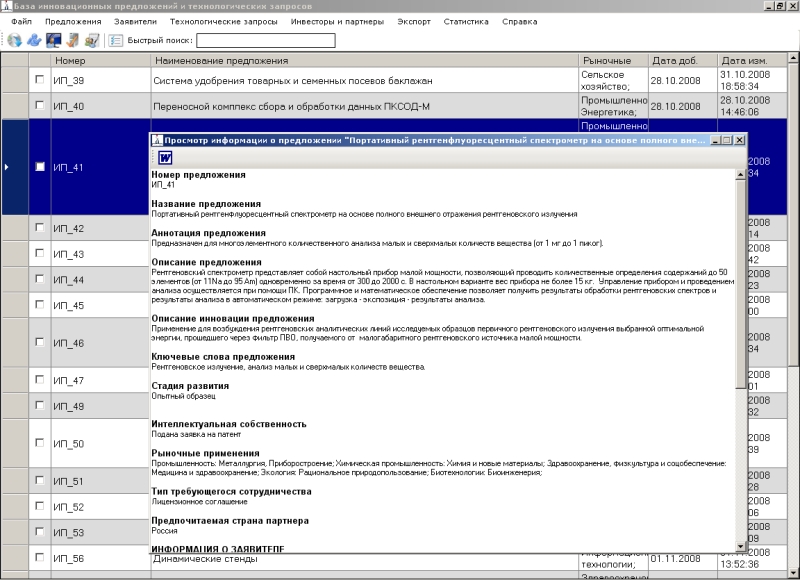The height and width of the screenshot is (580, 800).
Task: Click the main table scrollbar down arrow
Action: point(793,572)
